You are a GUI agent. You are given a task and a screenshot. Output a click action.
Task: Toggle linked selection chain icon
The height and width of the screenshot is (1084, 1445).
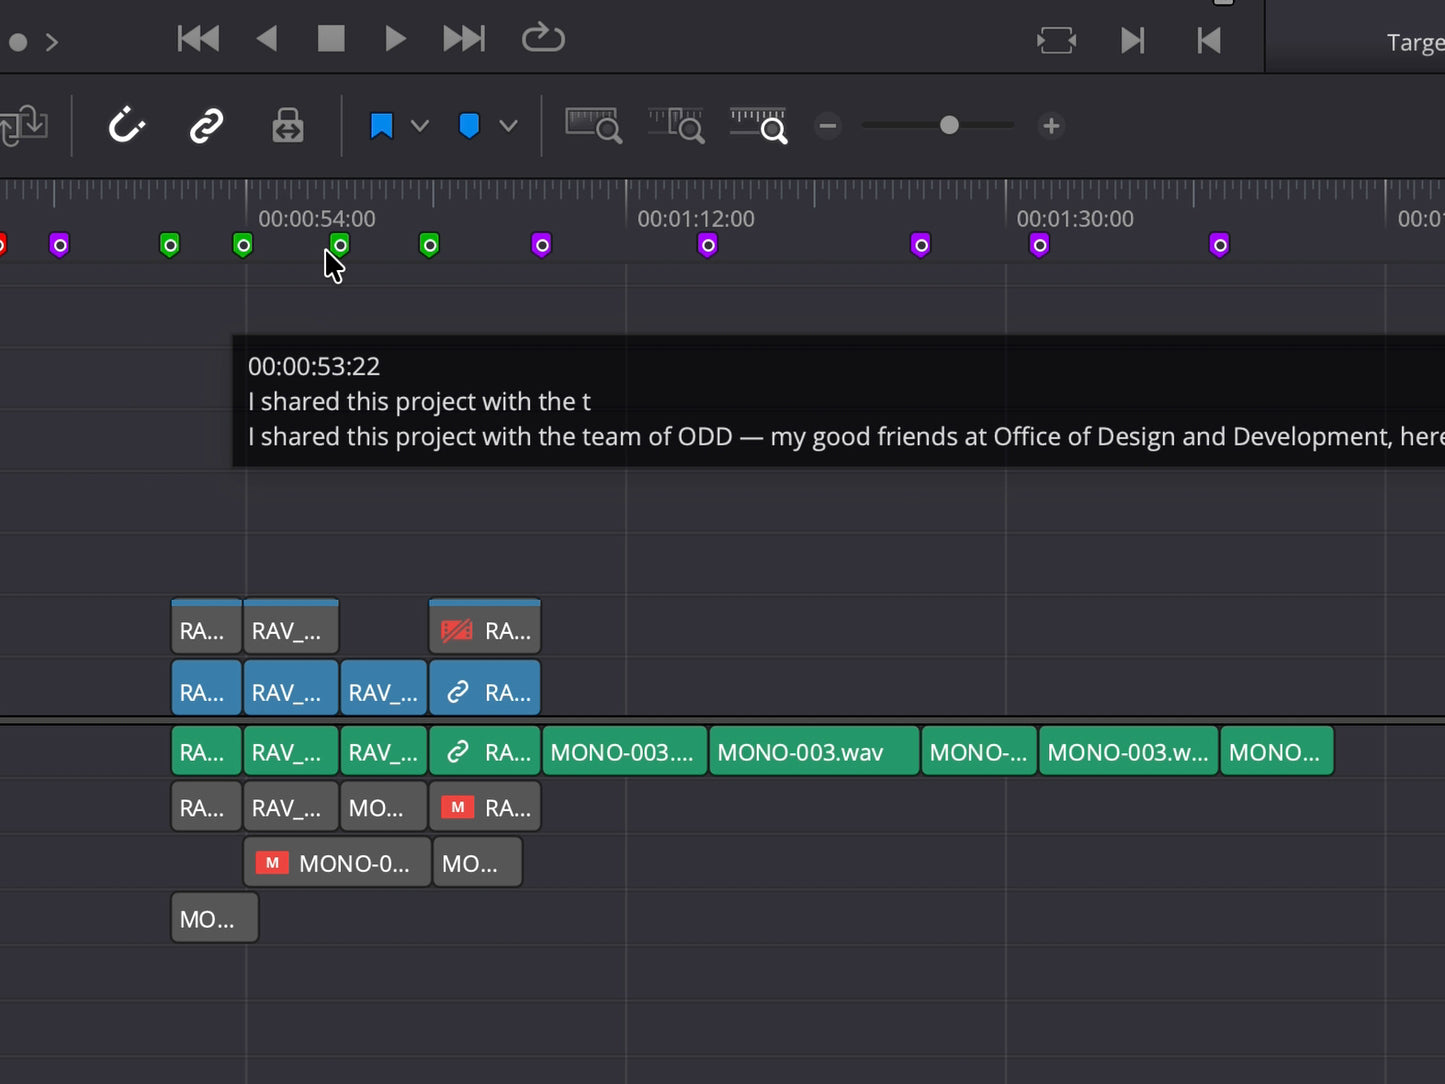207,126
